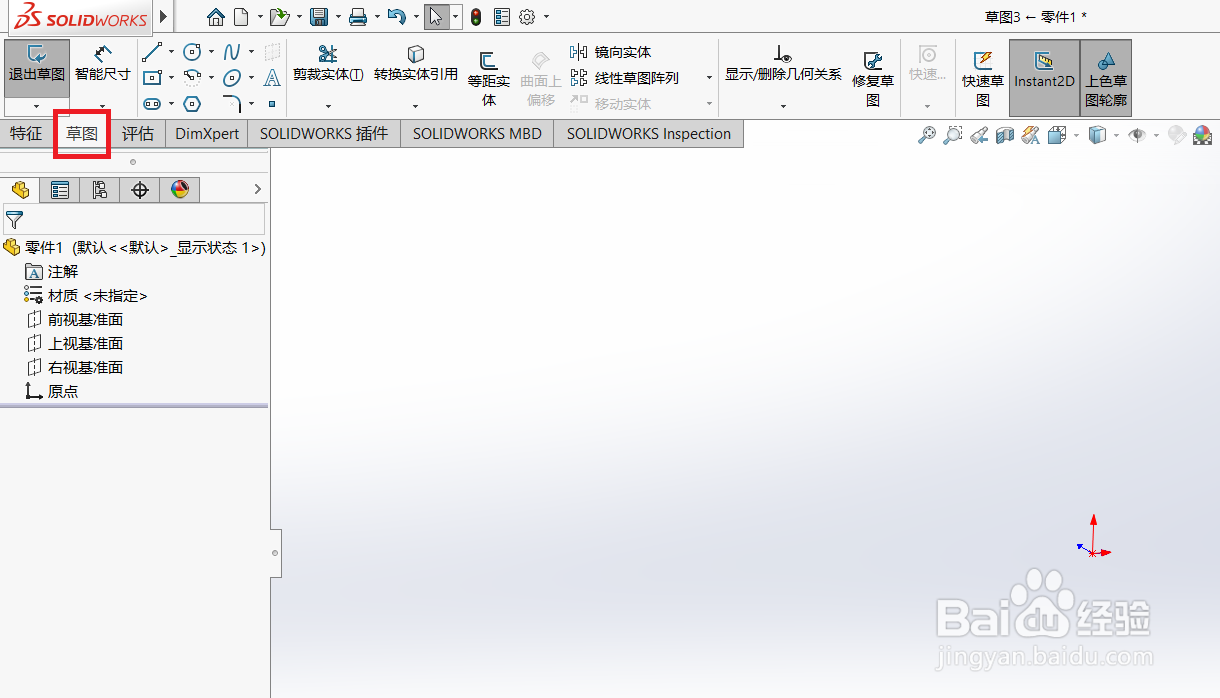
Task: Toggle Shaded Sketch Contours (上色草图轮廓)
Action: pos(1106,78)
